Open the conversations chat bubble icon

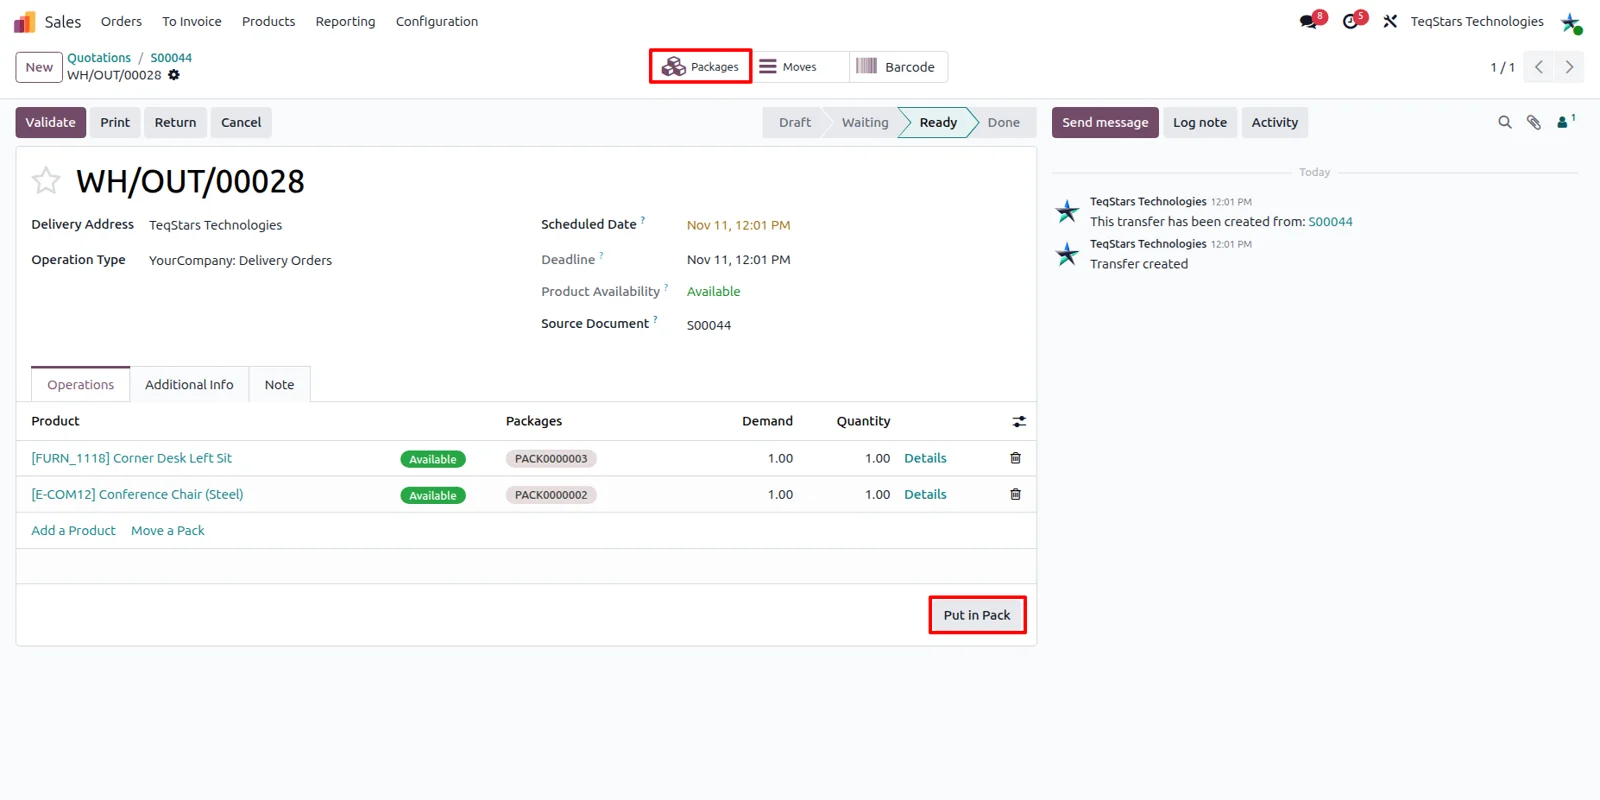[1308, 22]
